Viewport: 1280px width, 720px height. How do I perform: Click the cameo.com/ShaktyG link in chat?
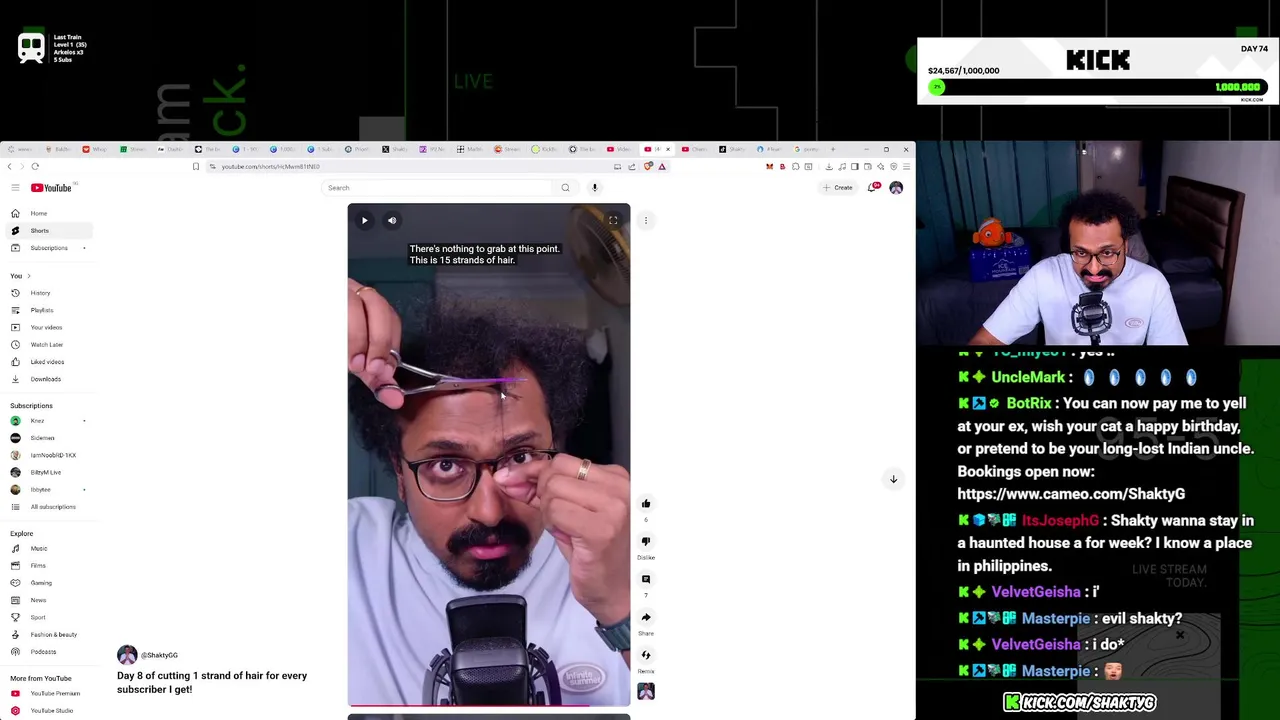pyautogui.click(x=1070, y=494)
